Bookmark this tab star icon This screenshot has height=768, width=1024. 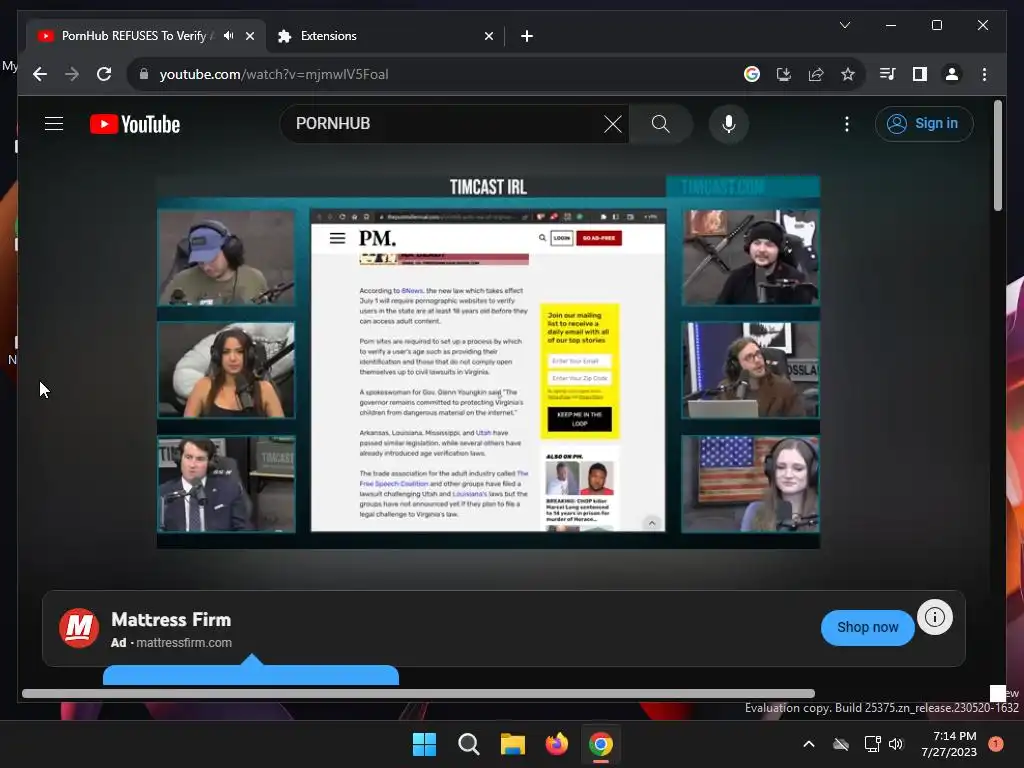tap(848, 74)
